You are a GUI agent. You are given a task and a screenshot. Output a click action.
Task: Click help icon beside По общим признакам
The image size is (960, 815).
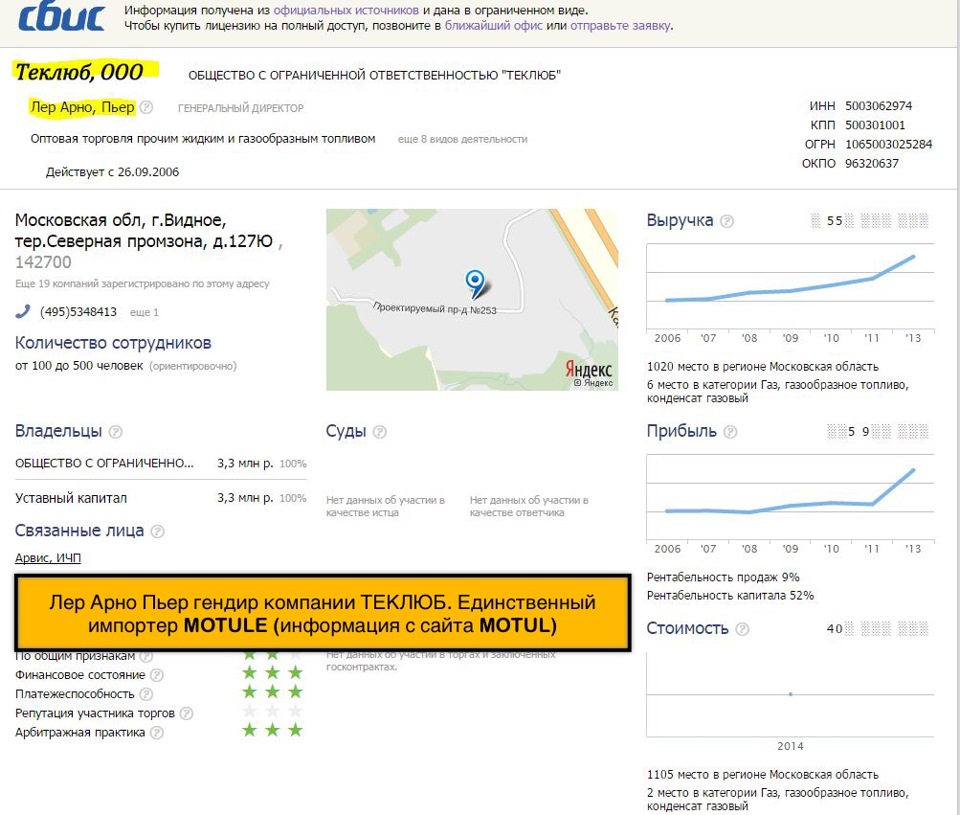click(x=146, y=656)
